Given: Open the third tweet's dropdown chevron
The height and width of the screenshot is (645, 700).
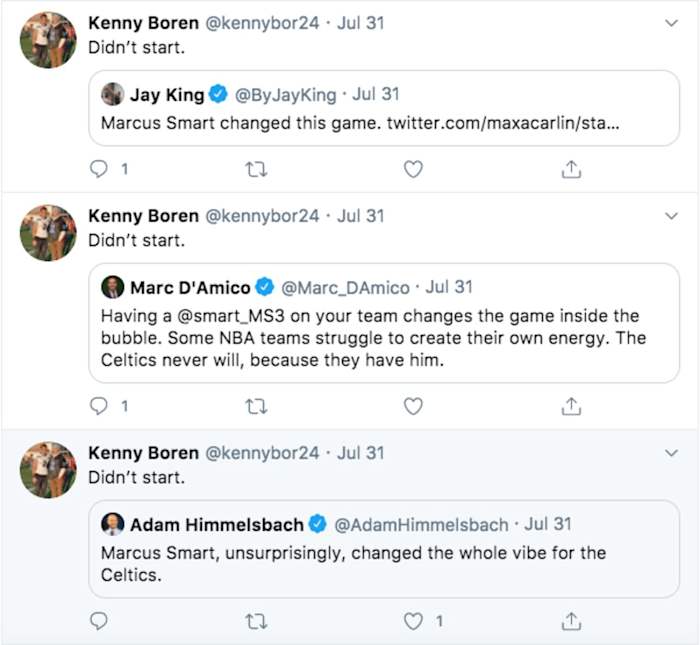Looking at the screenshot, I should 671,453.
